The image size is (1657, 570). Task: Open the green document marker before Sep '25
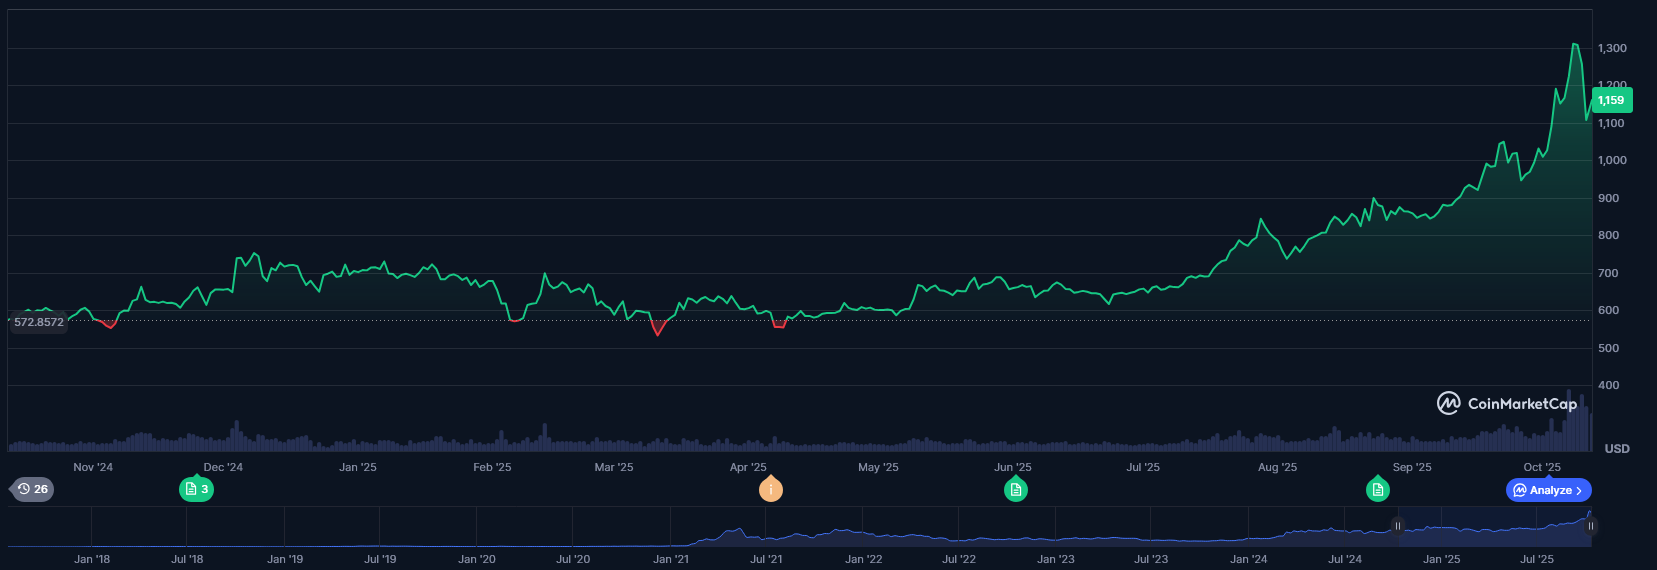click(x=1378, y=489)
